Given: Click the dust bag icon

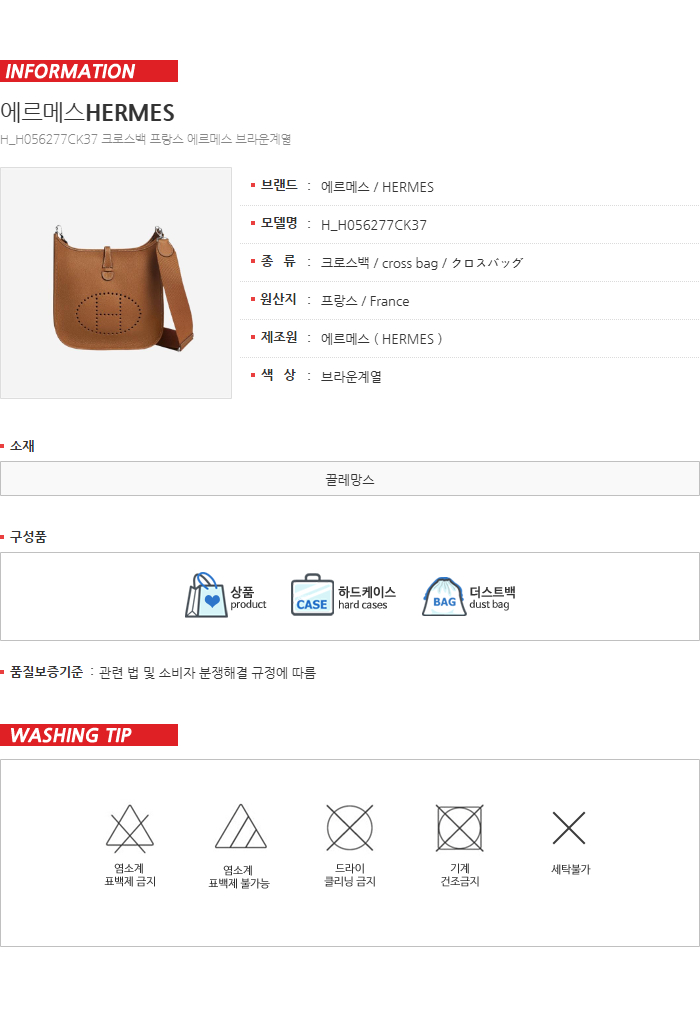Looking at the screenshot, I should pos(444,596).
